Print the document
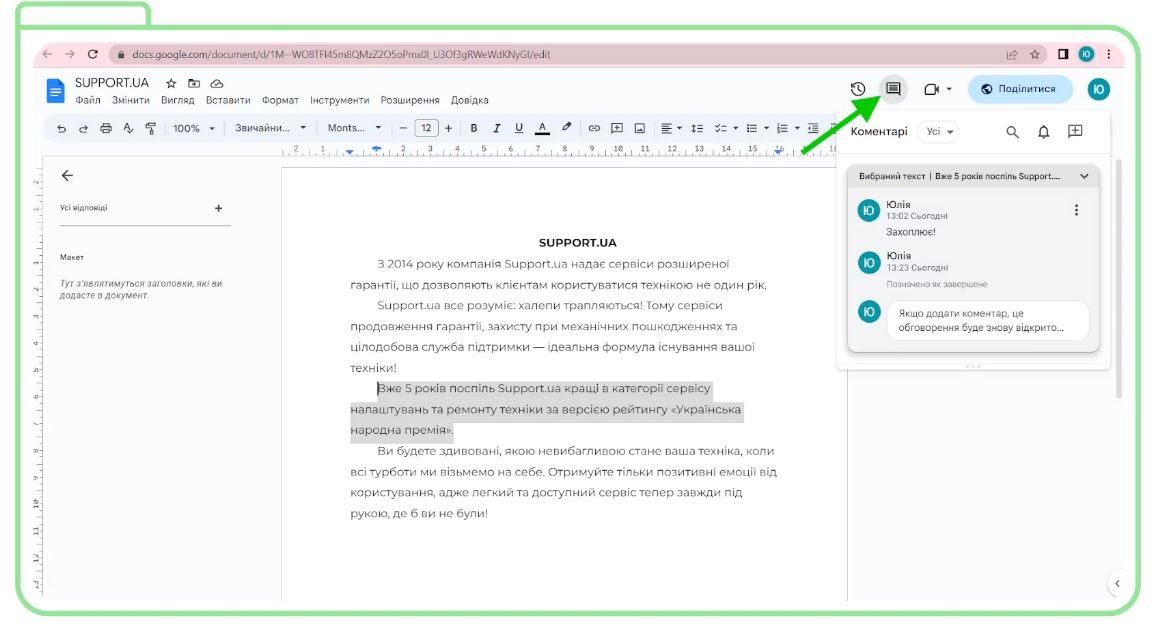Image resolution: width=1155 pixels, height=626 pixels. click(x=106, y=128)
